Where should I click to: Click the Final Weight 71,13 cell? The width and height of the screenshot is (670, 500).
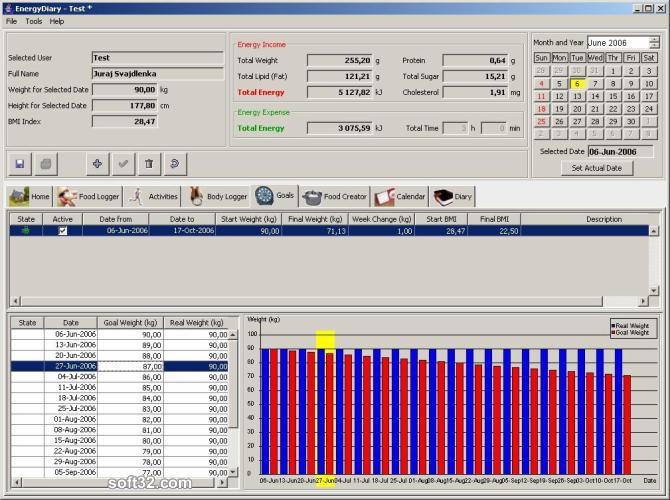[x=315, y=231]
